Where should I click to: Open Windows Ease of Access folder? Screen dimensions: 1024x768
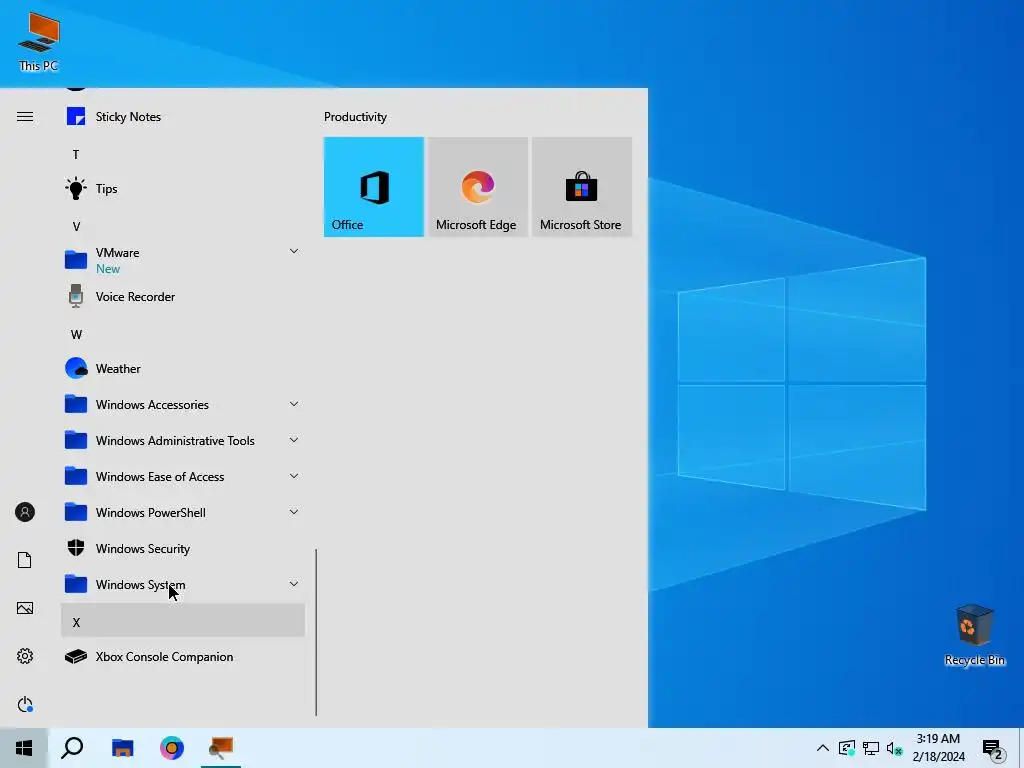[183, 476]
